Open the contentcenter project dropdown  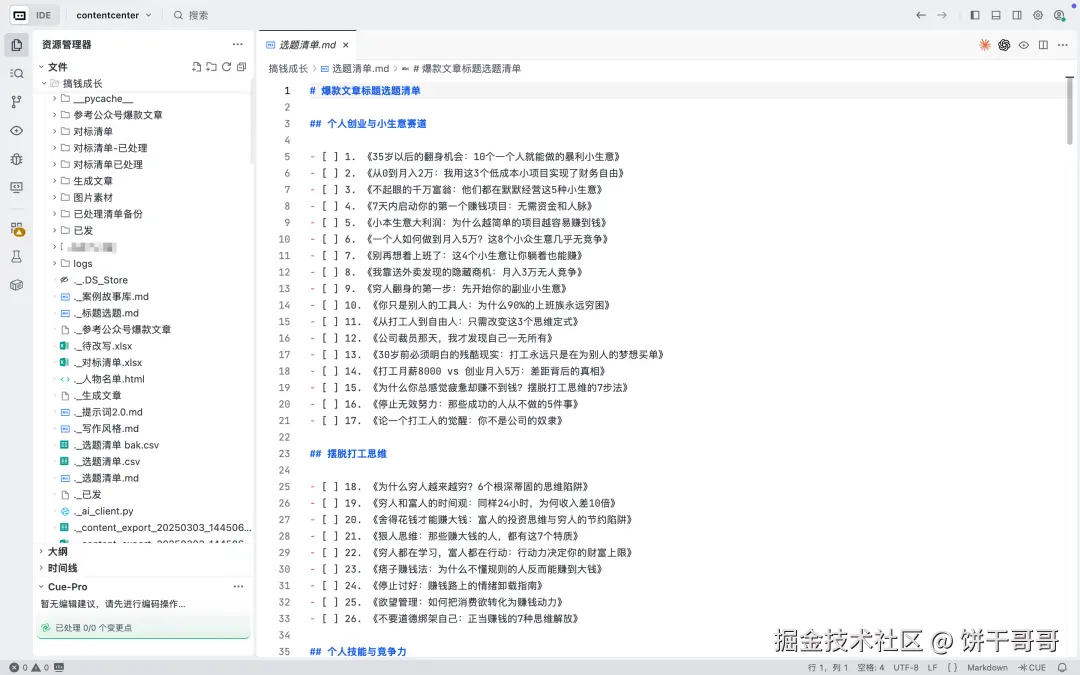[x=114, y=15]
